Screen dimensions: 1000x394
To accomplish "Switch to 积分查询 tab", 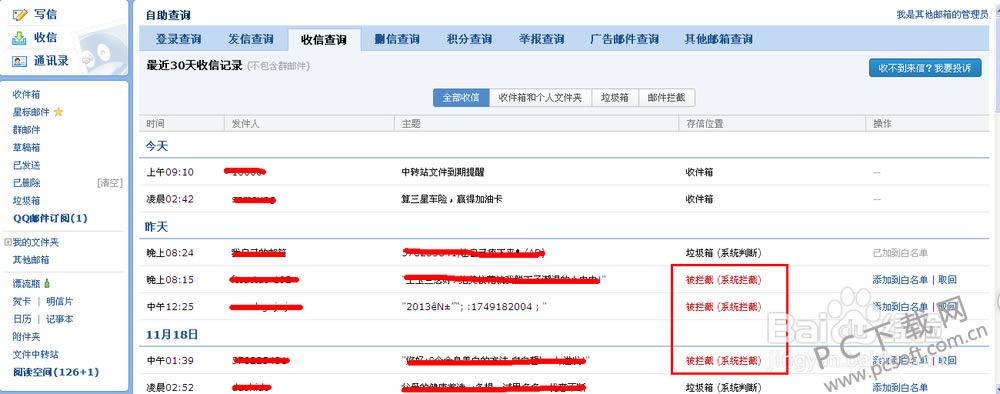I will [x=469, y=40].
